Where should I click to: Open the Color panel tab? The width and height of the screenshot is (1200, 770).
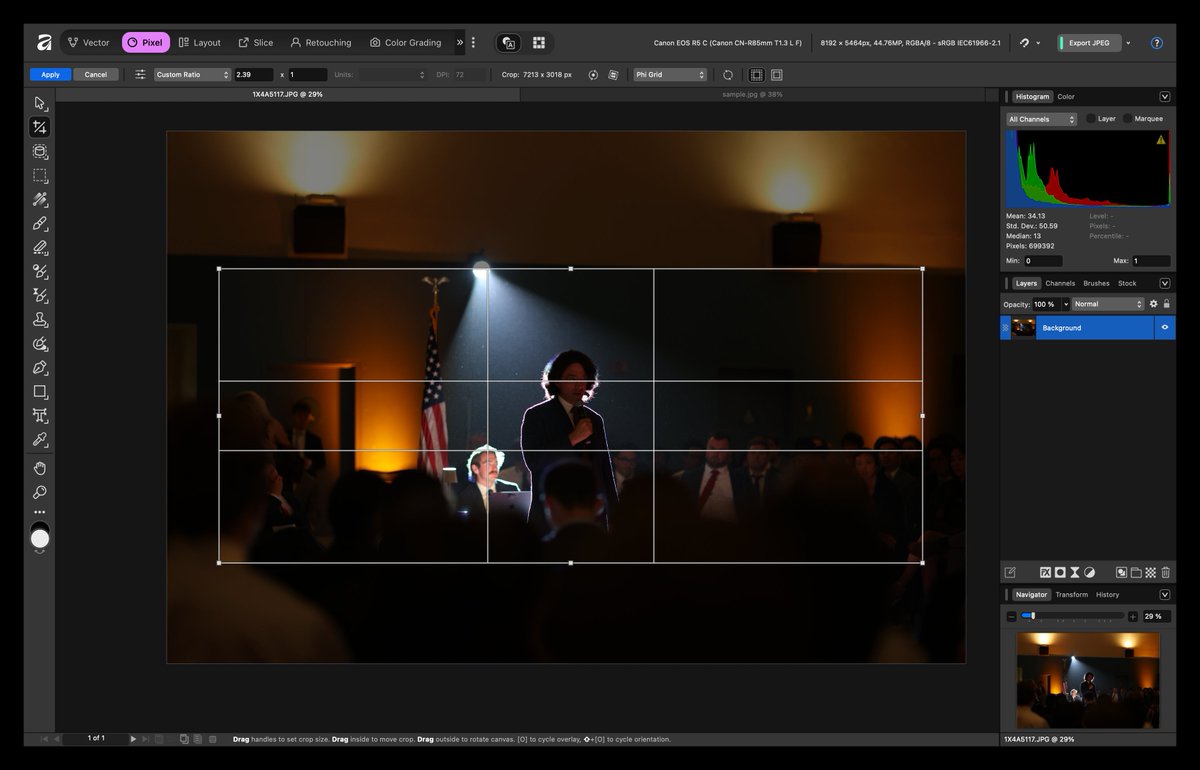[x=1066, y=97]
